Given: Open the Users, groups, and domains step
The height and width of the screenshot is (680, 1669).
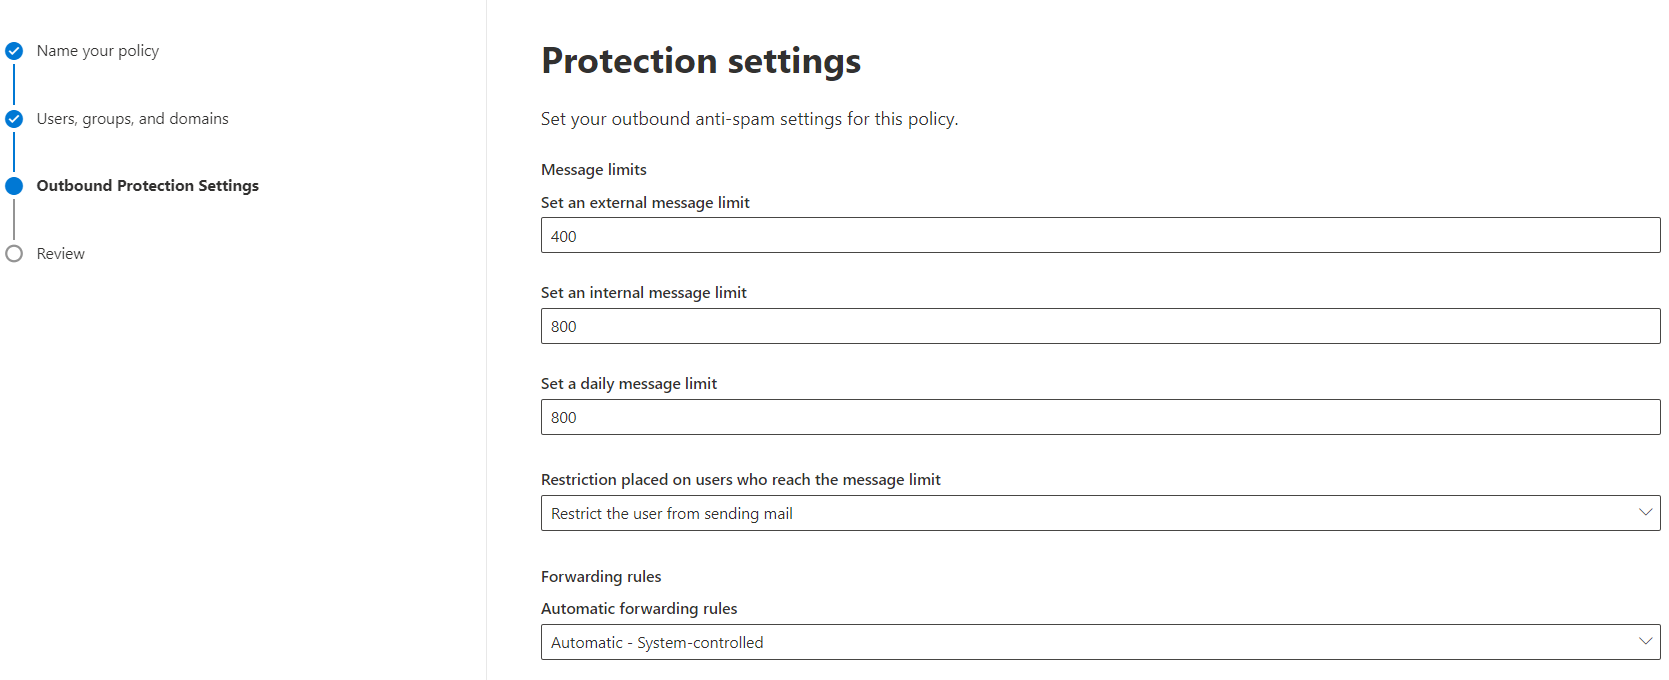Looking at the screenshot, I should [133, 119].
